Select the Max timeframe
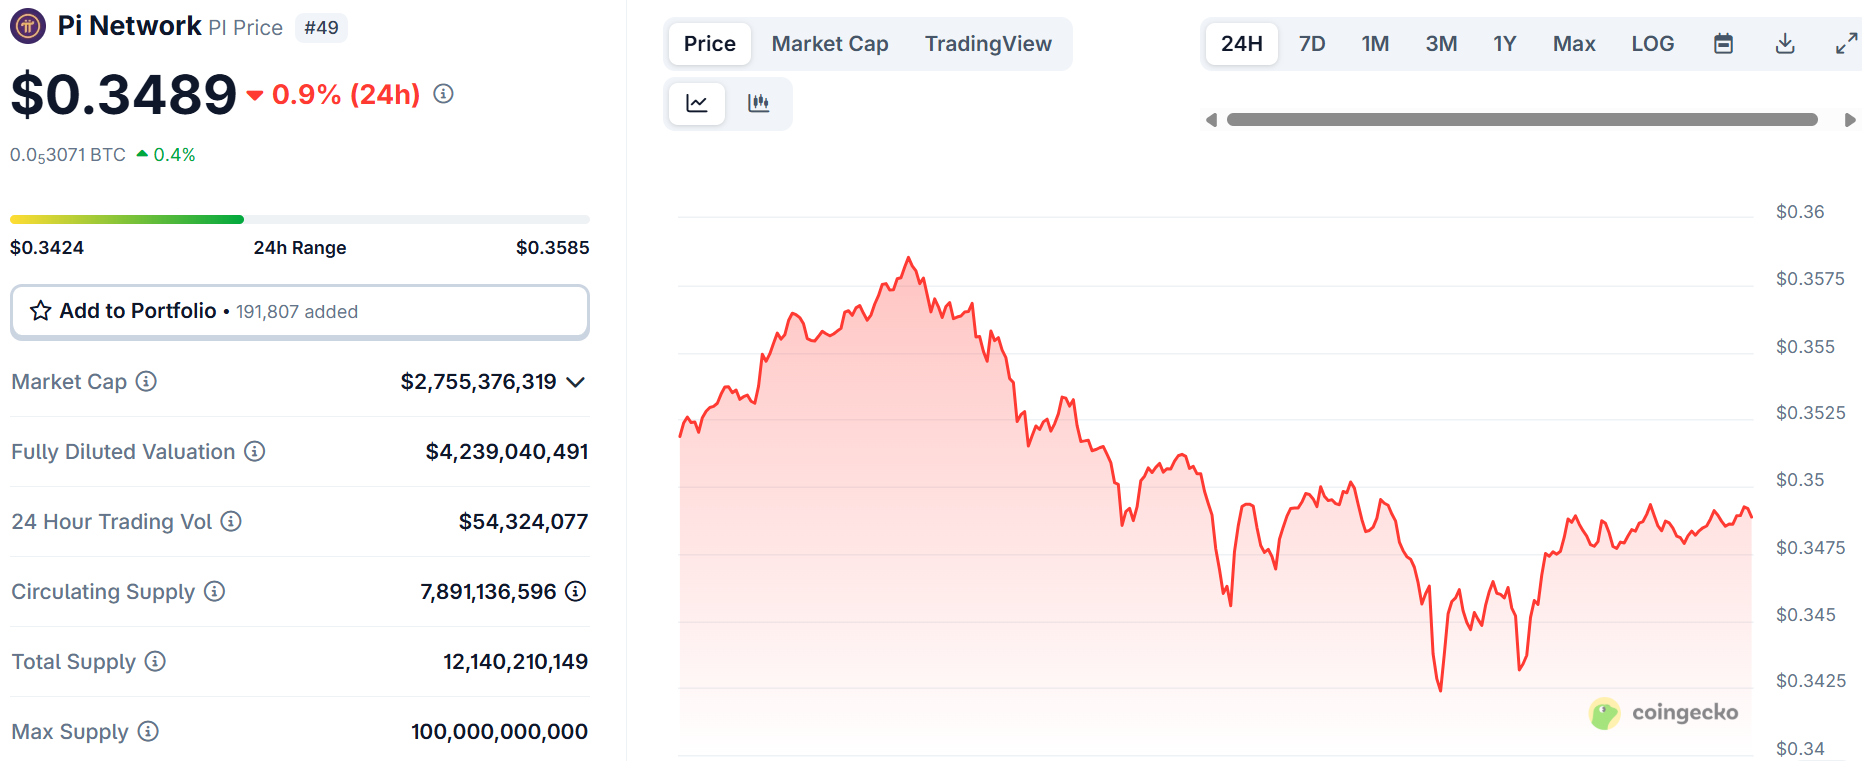This screenshot has height=761, width=1872. [1573, 43]
